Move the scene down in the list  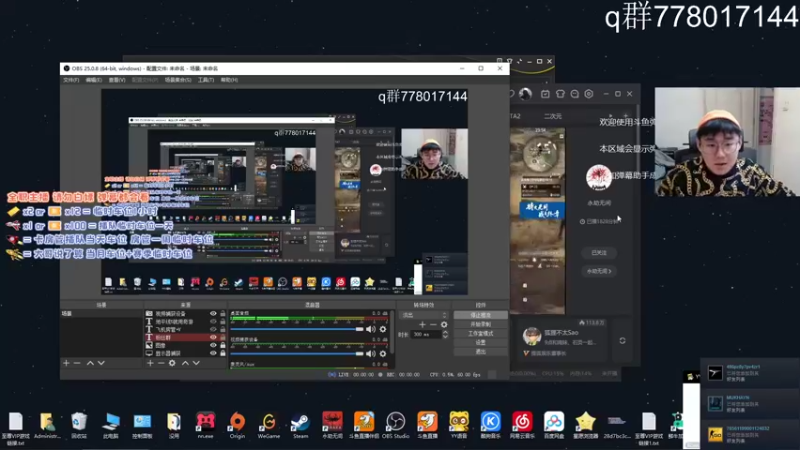tap(101, 363)
